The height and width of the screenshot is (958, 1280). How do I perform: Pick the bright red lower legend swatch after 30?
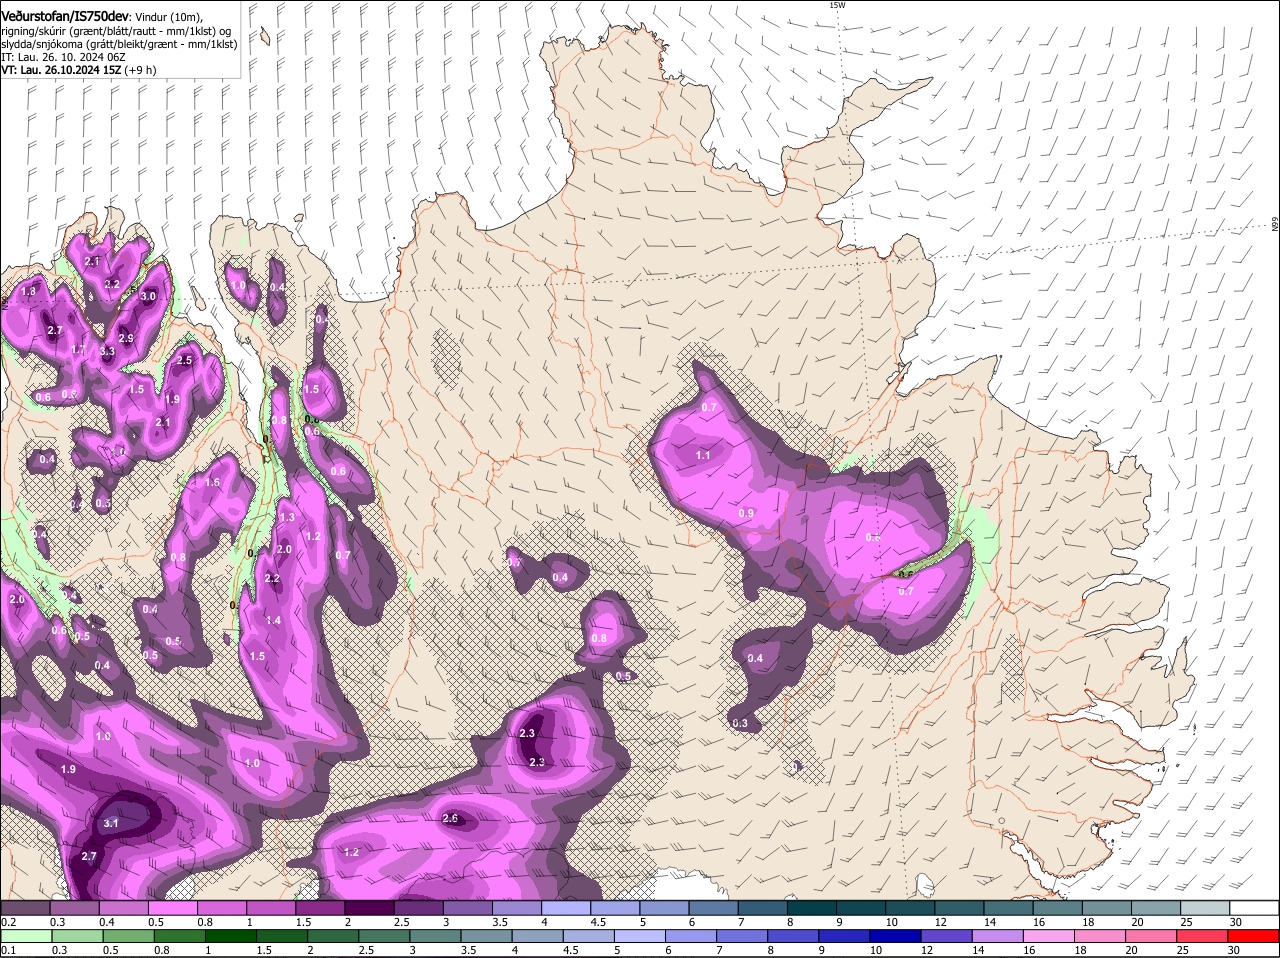[x=1253, y=936]
